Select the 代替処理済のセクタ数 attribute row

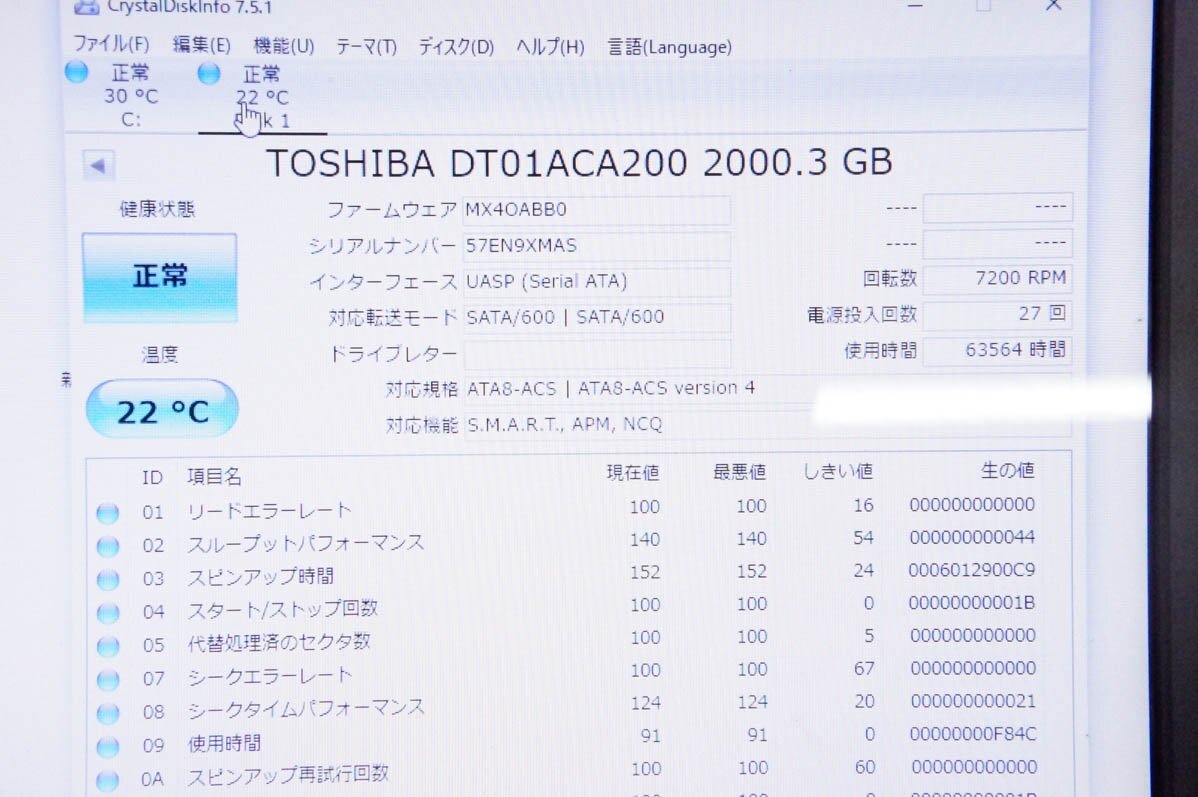click(578, 640)
